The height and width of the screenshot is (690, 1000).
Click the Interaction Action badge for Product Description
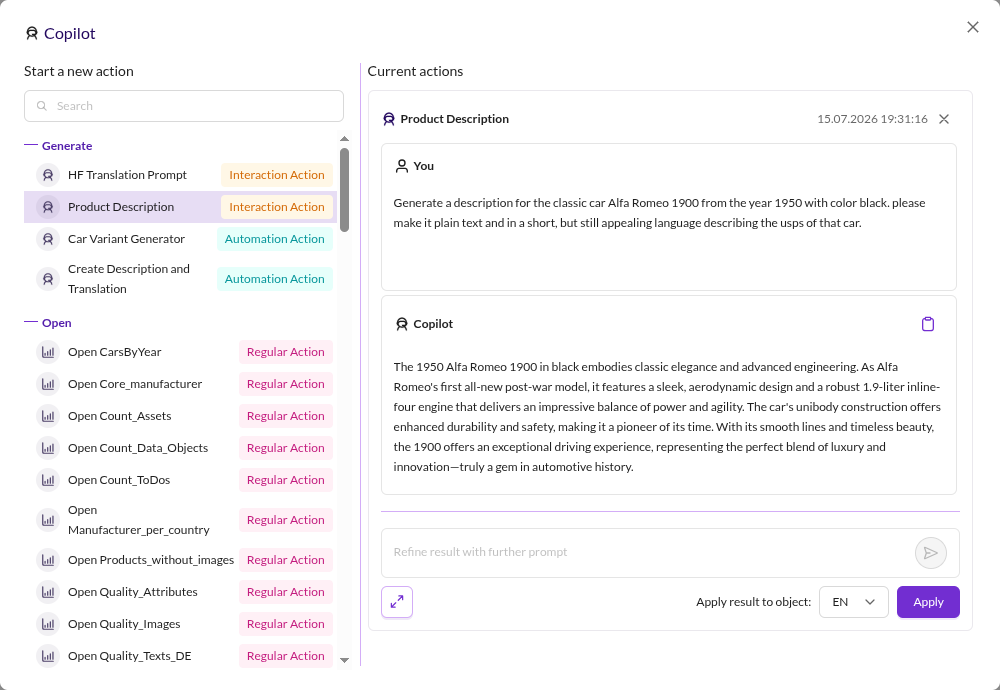click(x=277, y=207)
